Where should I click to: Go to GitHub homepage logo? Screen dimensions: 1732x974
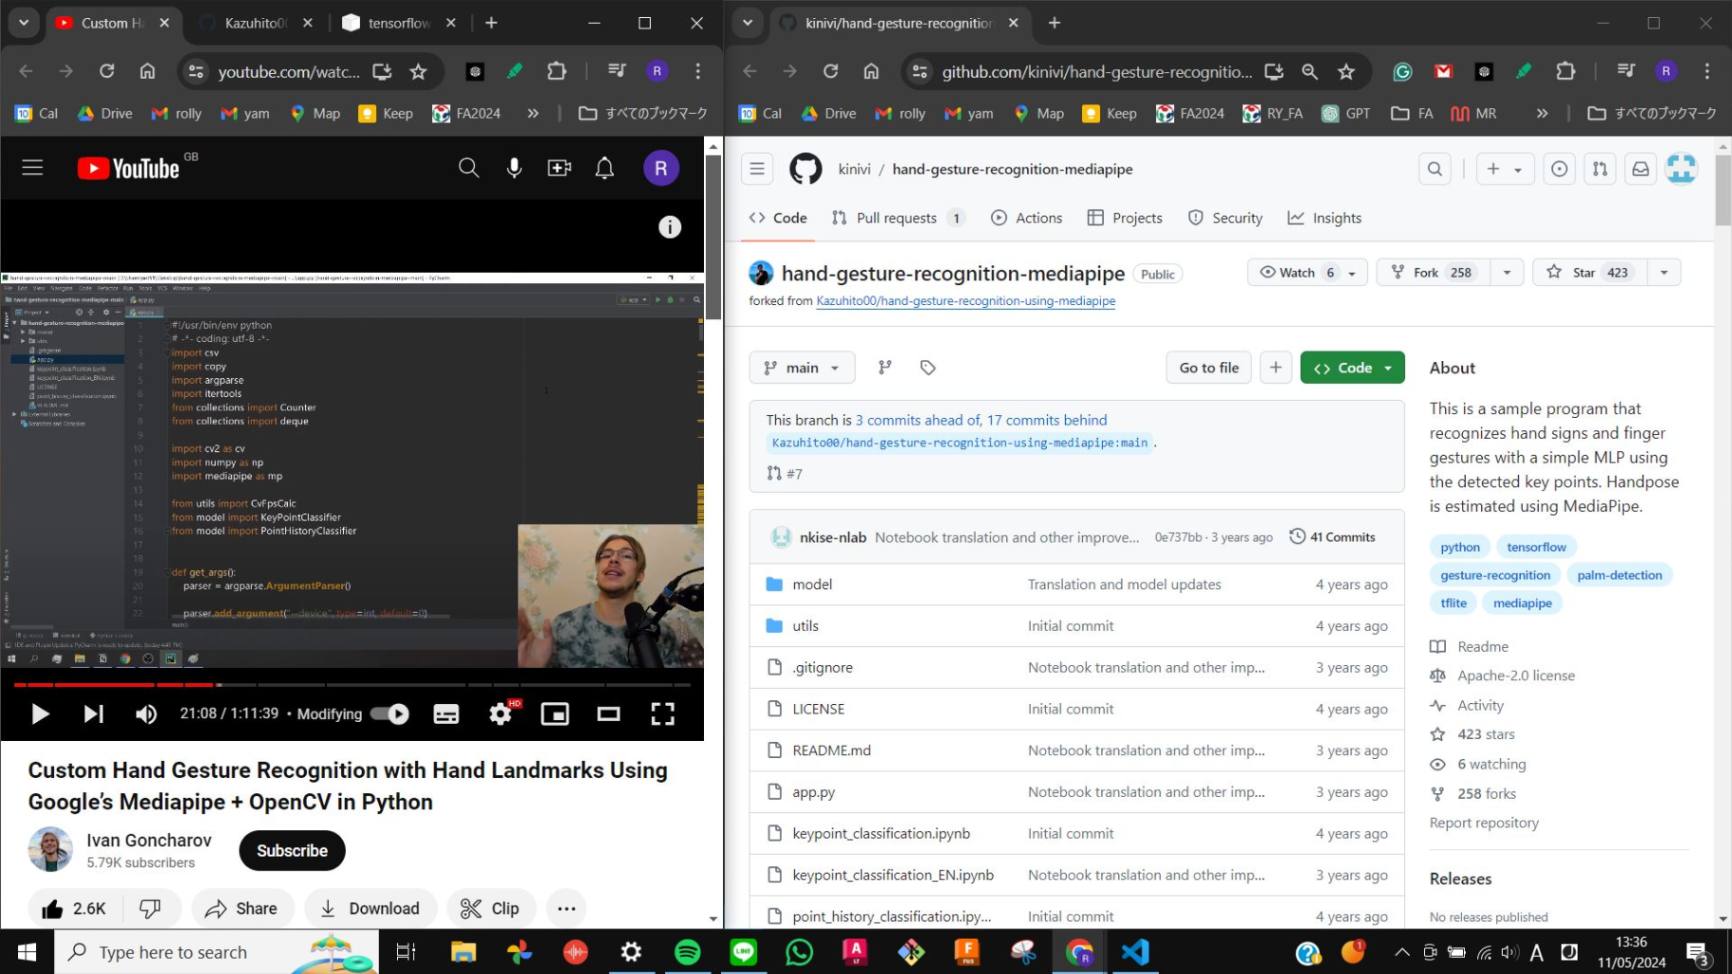805,169
